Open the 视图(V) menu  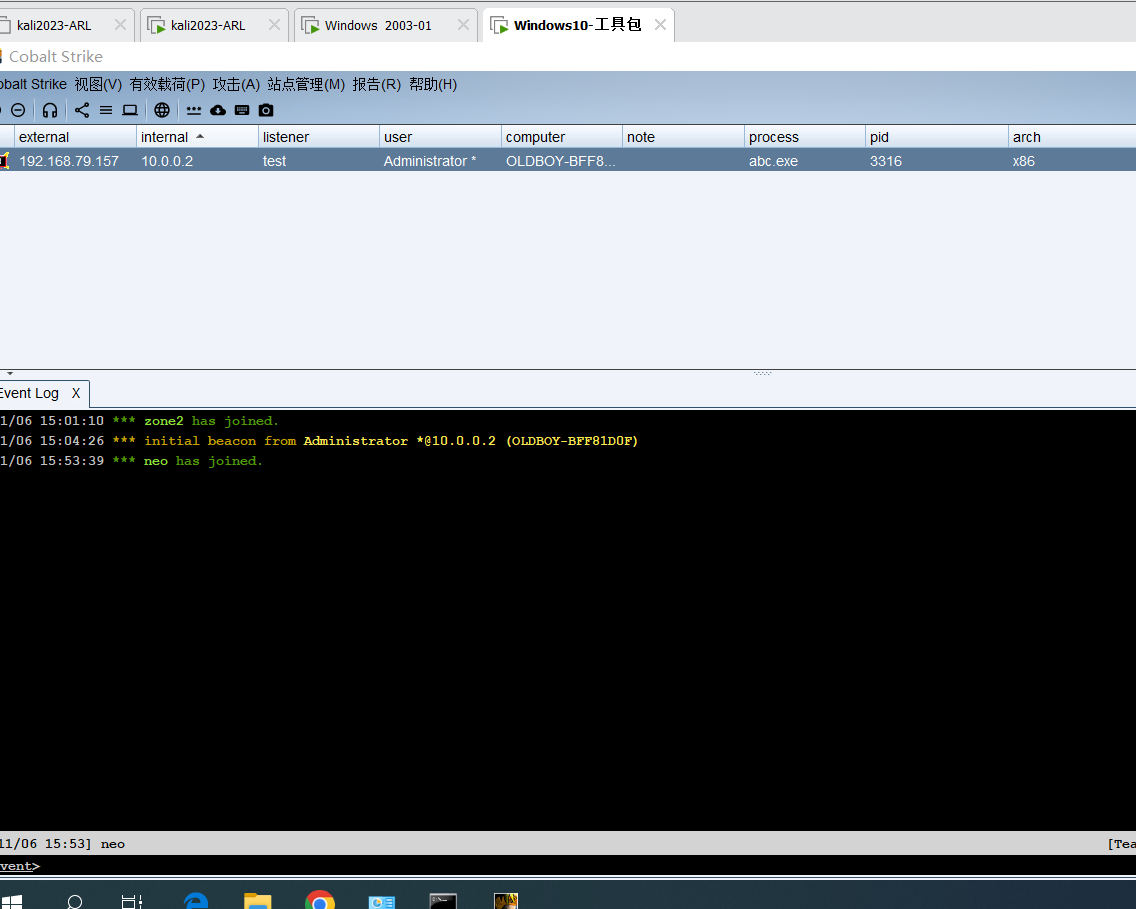pos(98,85)
